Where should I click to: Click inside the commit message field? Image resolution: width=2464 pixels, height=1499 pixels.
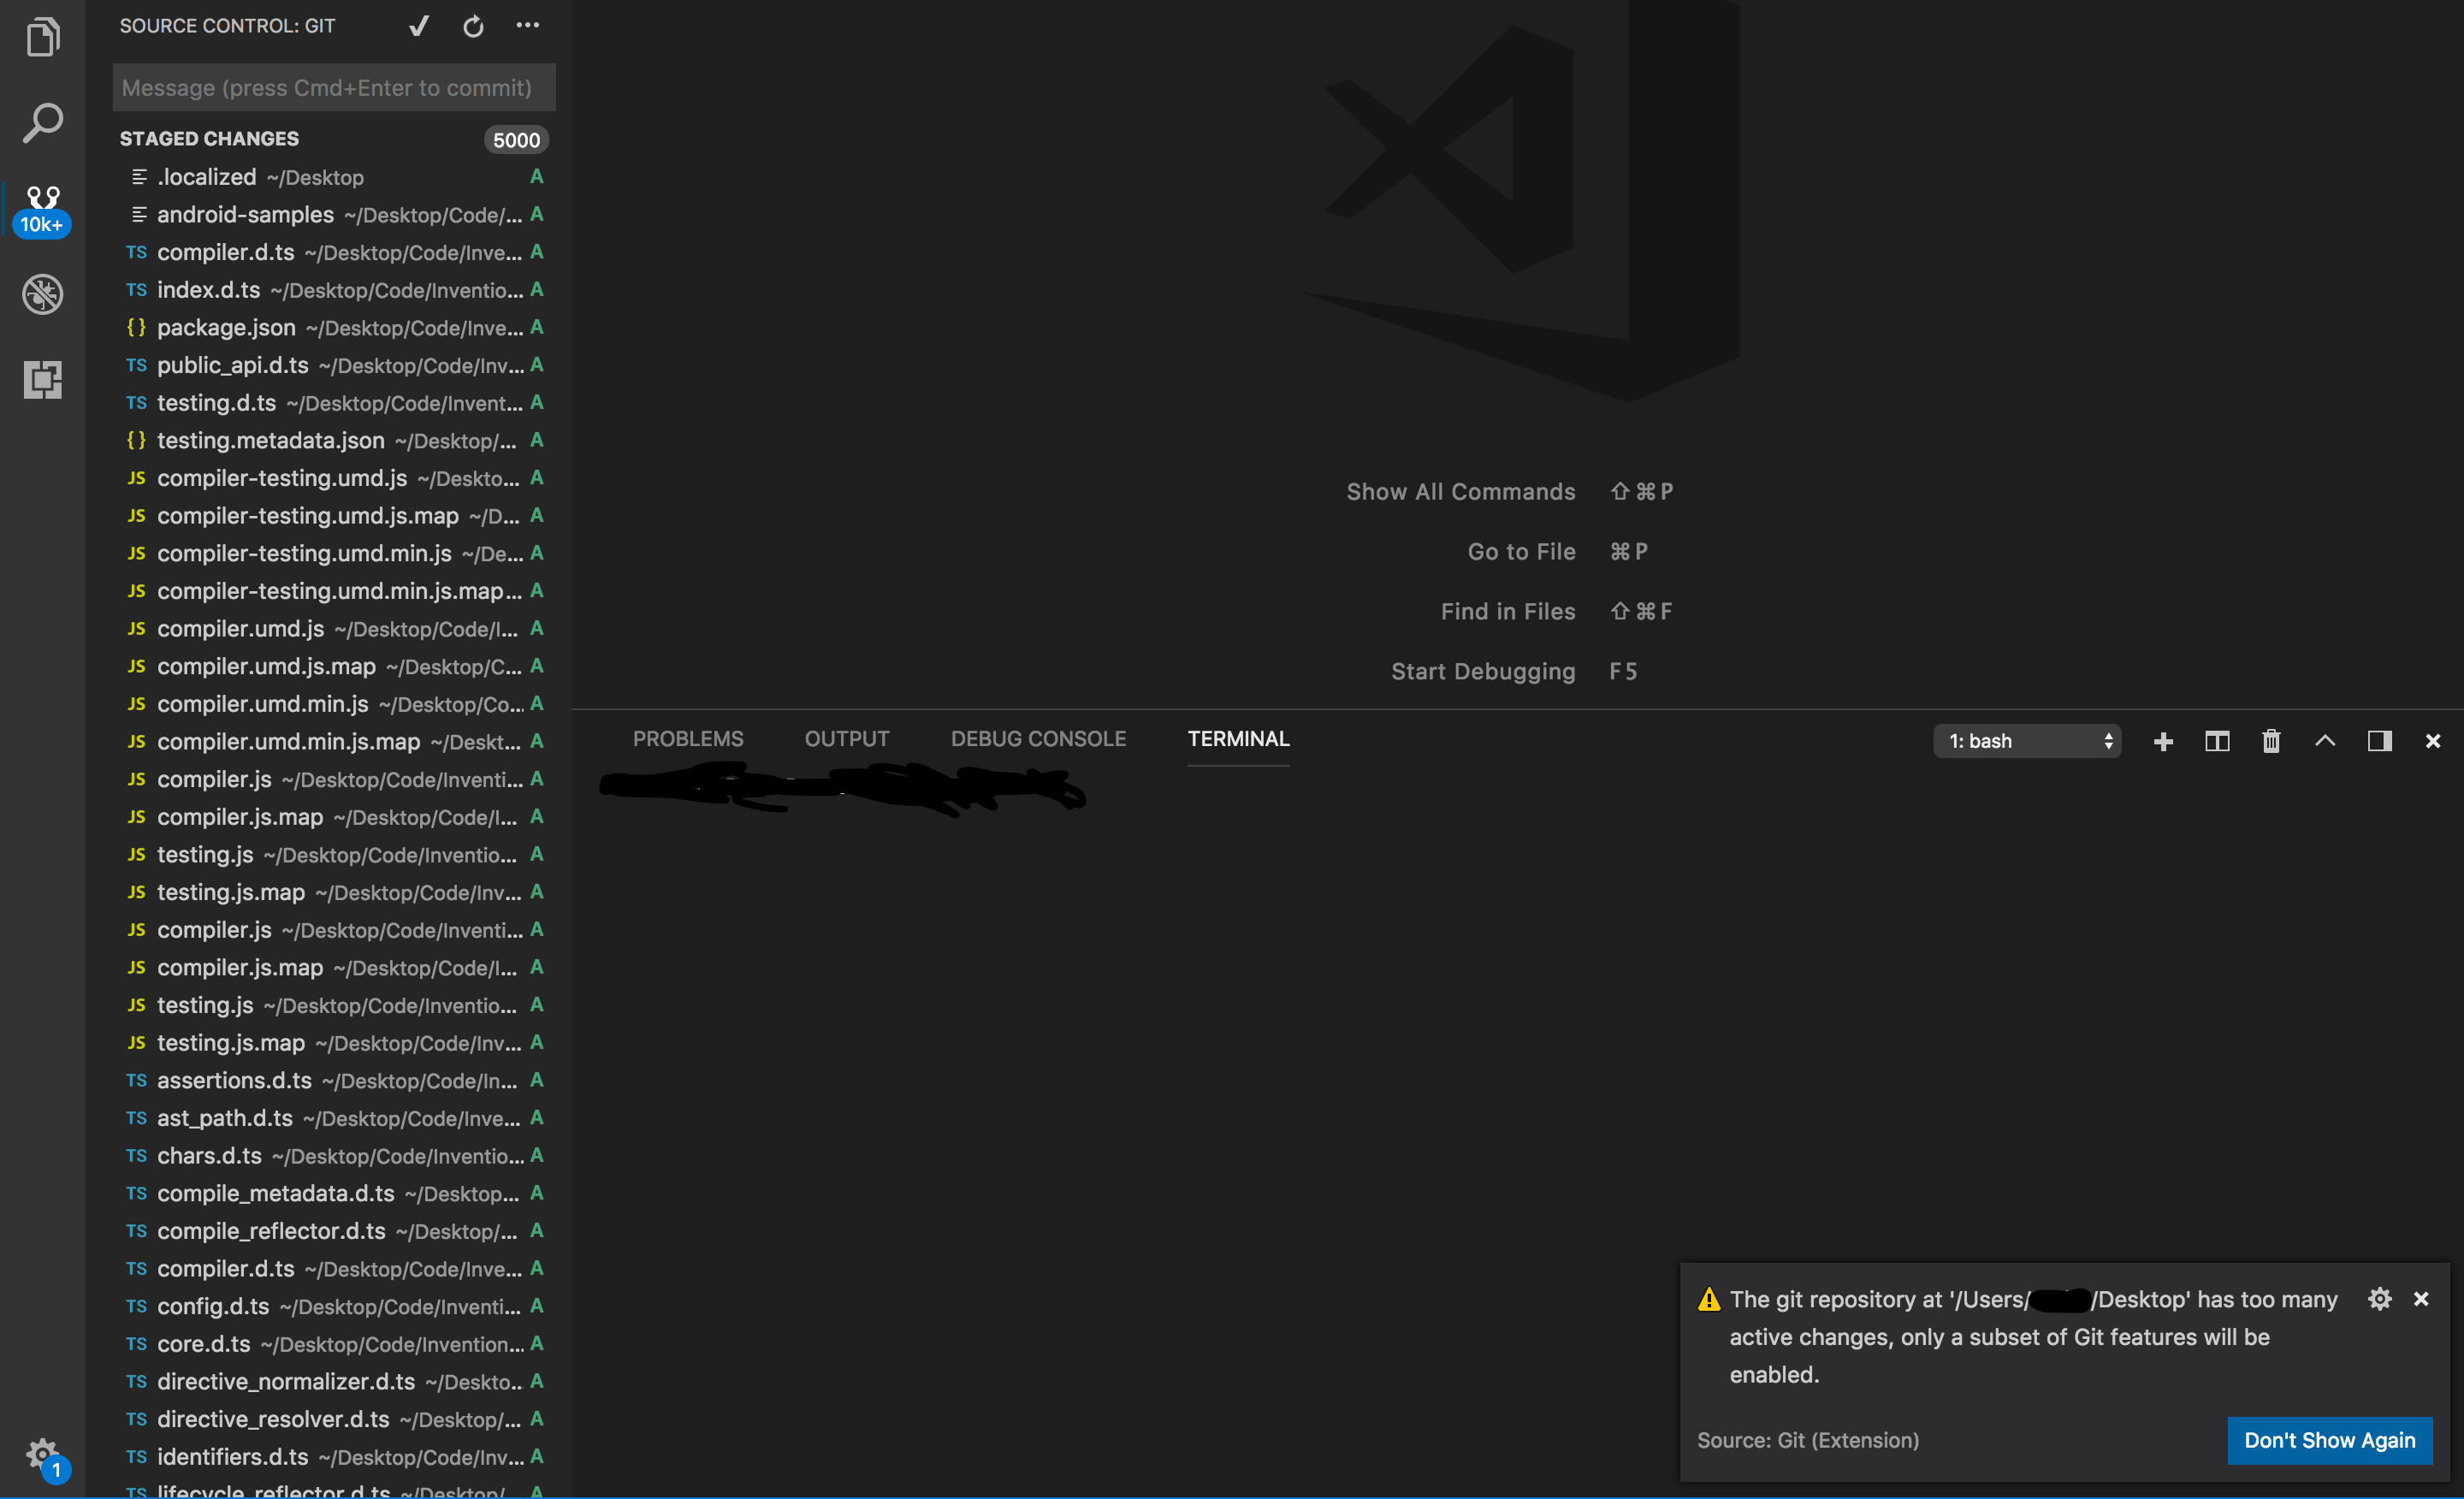[x=334, y=88]
